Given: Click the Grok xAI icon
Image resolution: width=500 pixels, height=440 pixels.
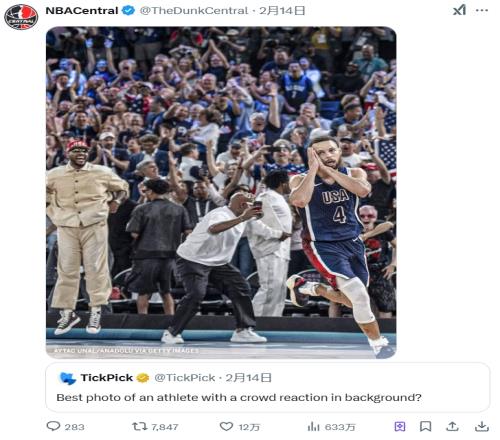Looking at the screenshot, I should [459, 10].
